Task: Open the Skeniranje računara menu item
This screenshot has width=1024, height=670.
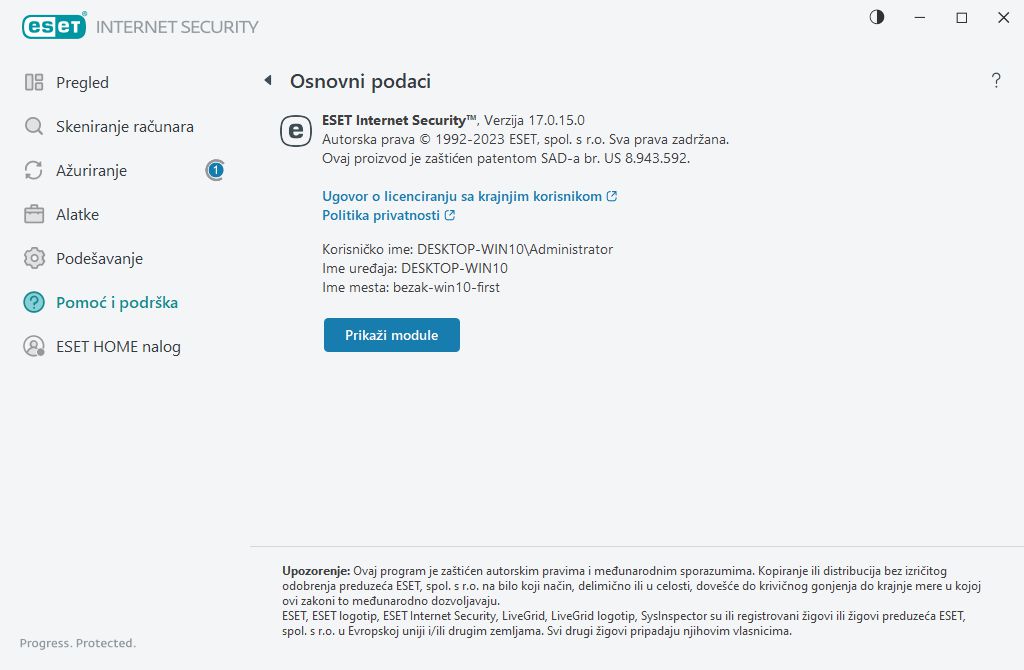Action: point(124,127)
